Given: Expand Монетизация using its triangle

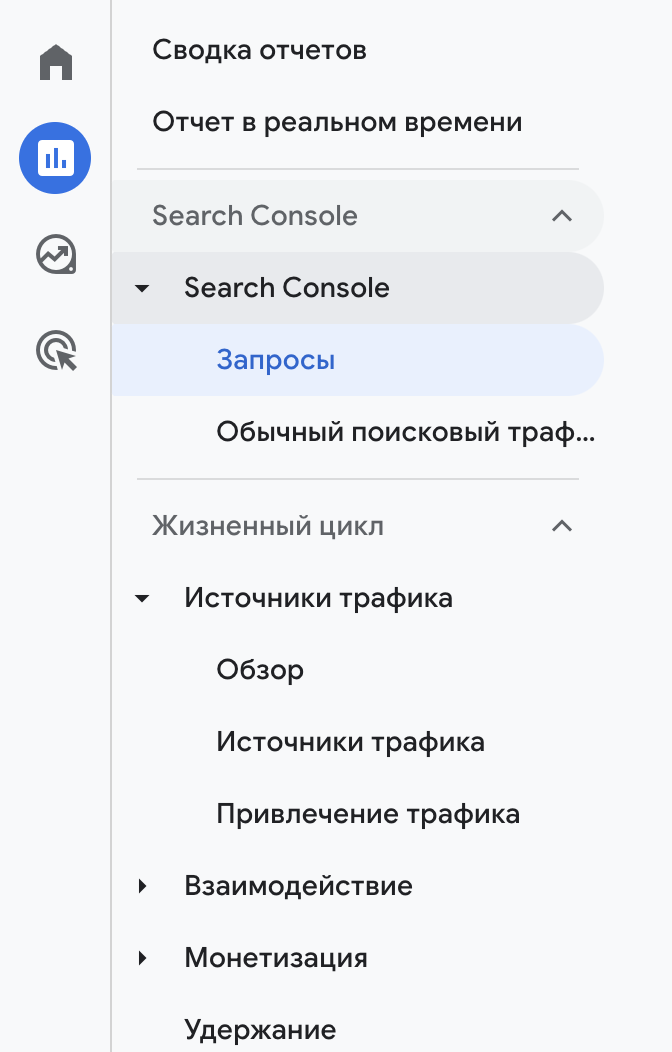Looking at the screenshot, I should coord(142,958).
